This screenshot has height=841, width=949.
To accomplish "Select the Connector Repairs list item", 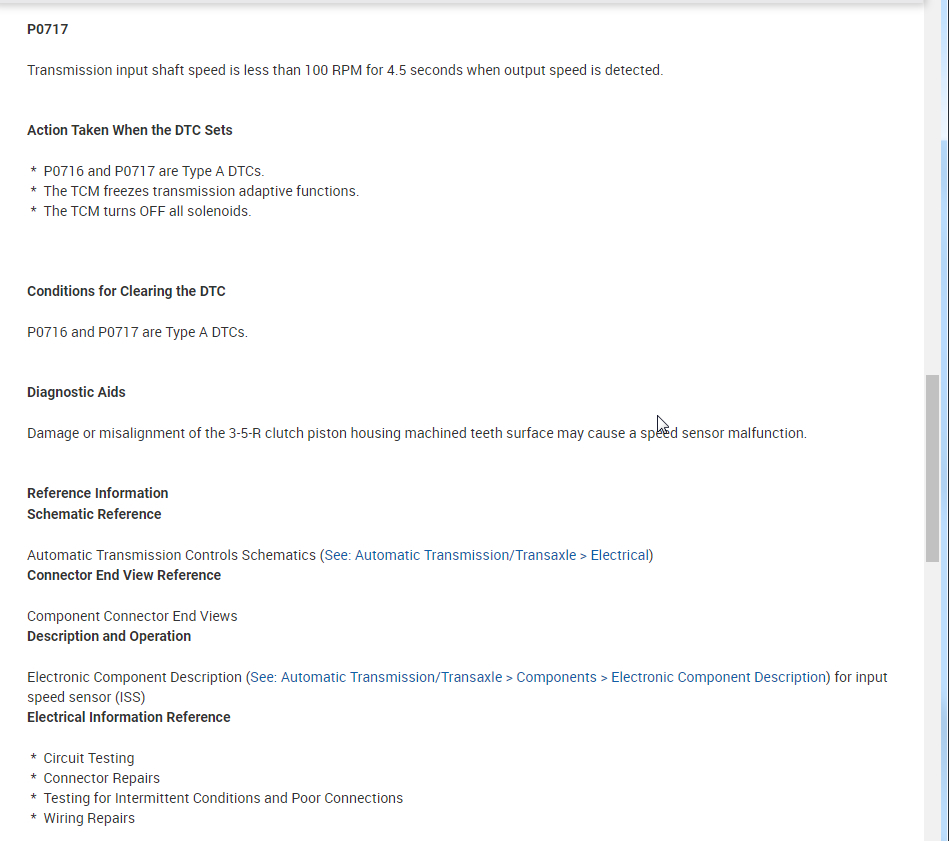I will click(101, 778).
